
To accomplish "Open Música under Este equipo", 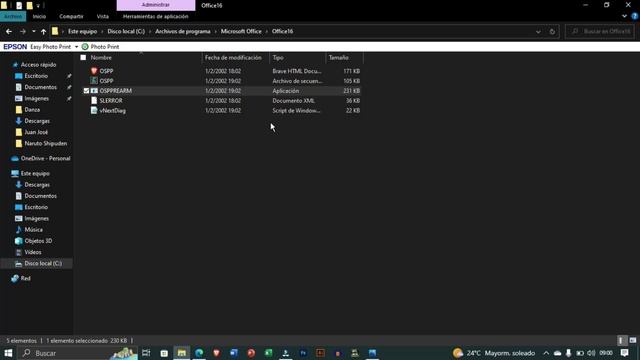I will (33, 229).
